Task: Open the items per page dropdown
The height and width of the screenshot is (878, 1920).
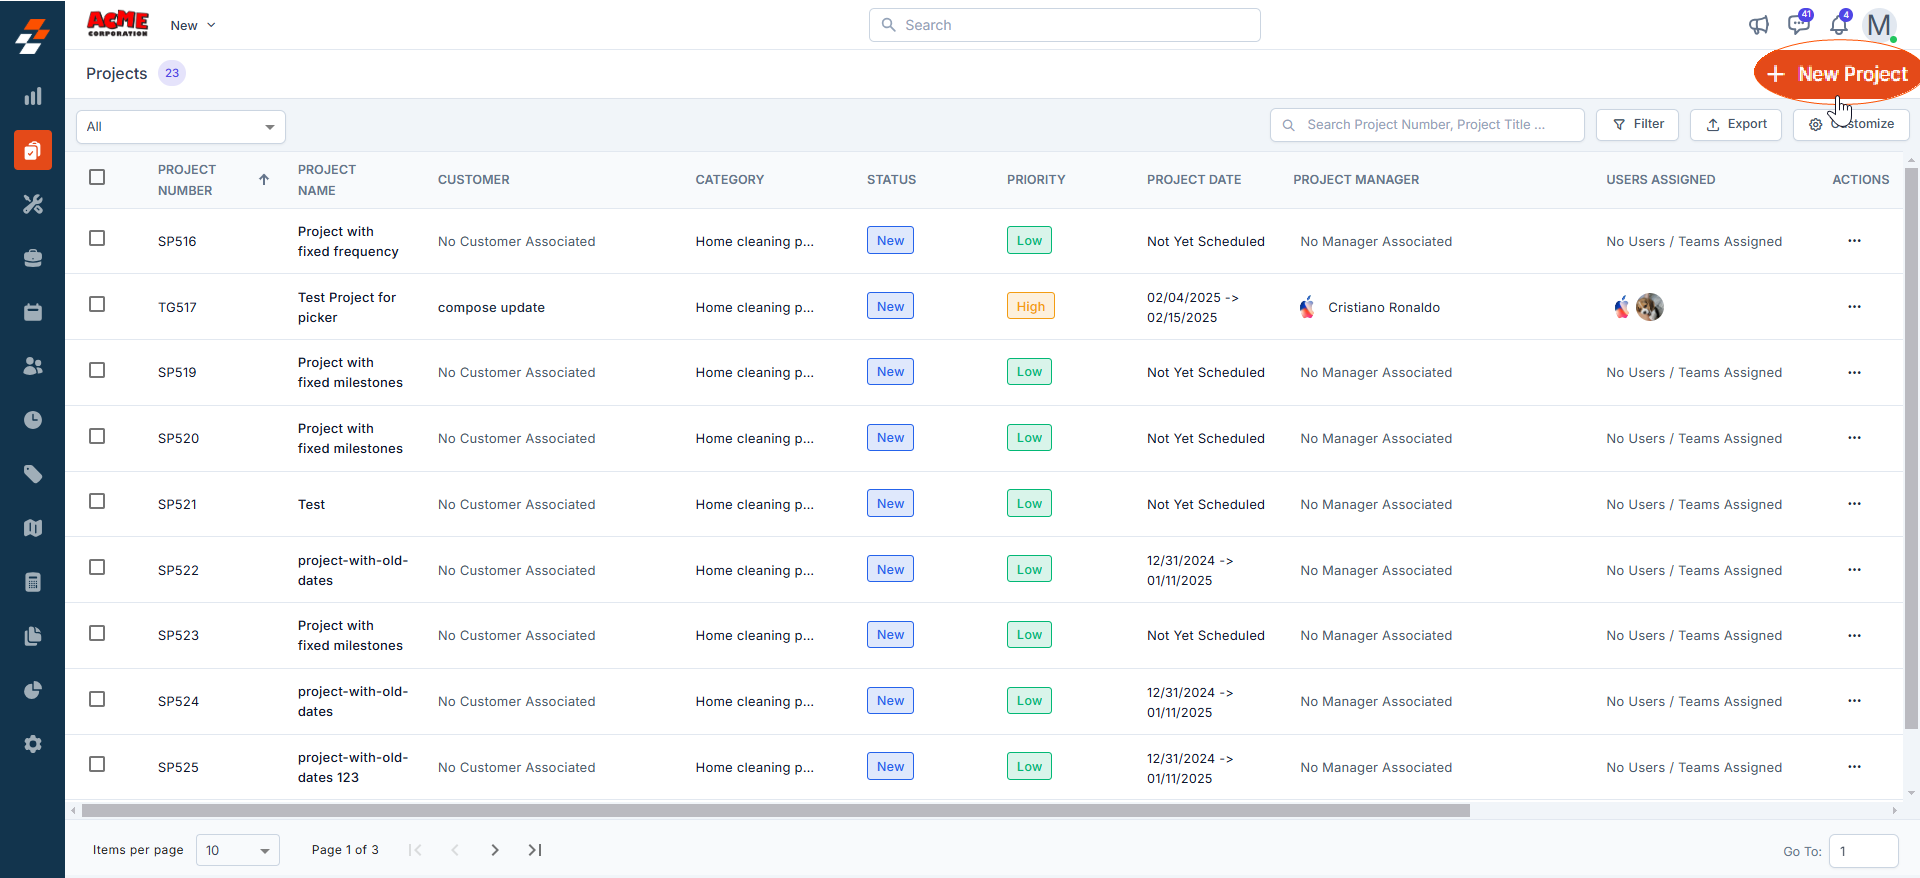Action: tap(238, 851)
